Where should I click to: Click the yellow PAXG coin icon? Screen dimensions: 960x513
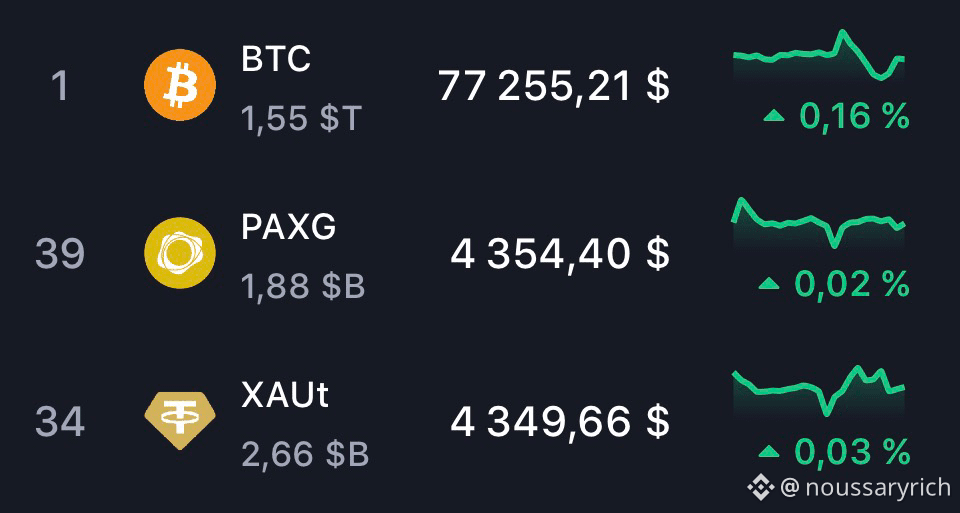[180, 253]
